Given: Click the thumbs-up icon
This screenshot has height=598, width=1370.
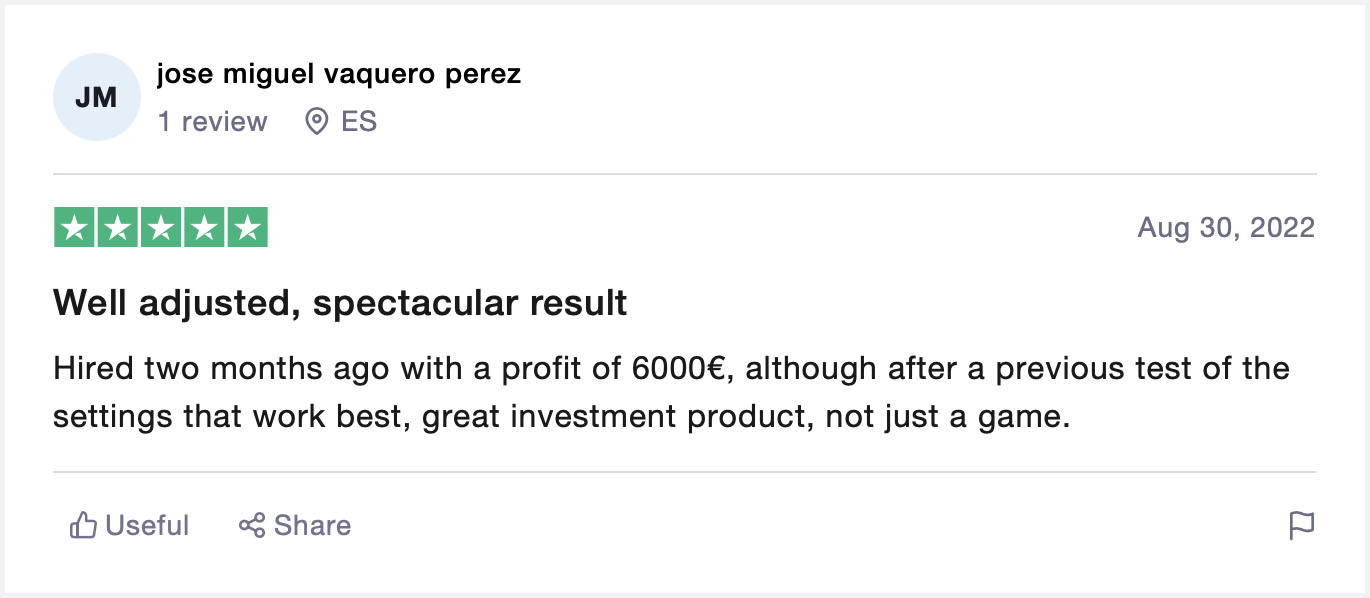Looking at the screenshot, I should tap(82, 525).
